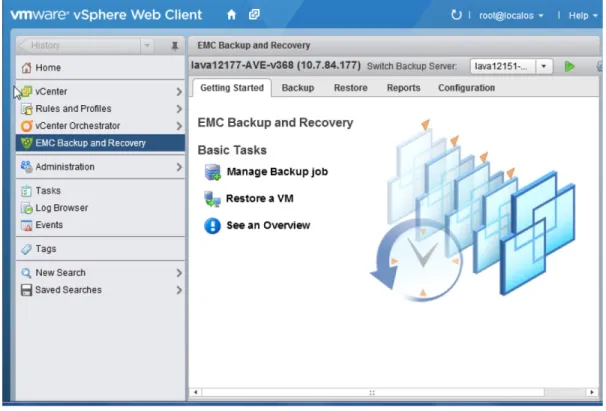Click the Tags label icon
The image size is (606, 411).
pyautogui.click(x=26, y=249)
